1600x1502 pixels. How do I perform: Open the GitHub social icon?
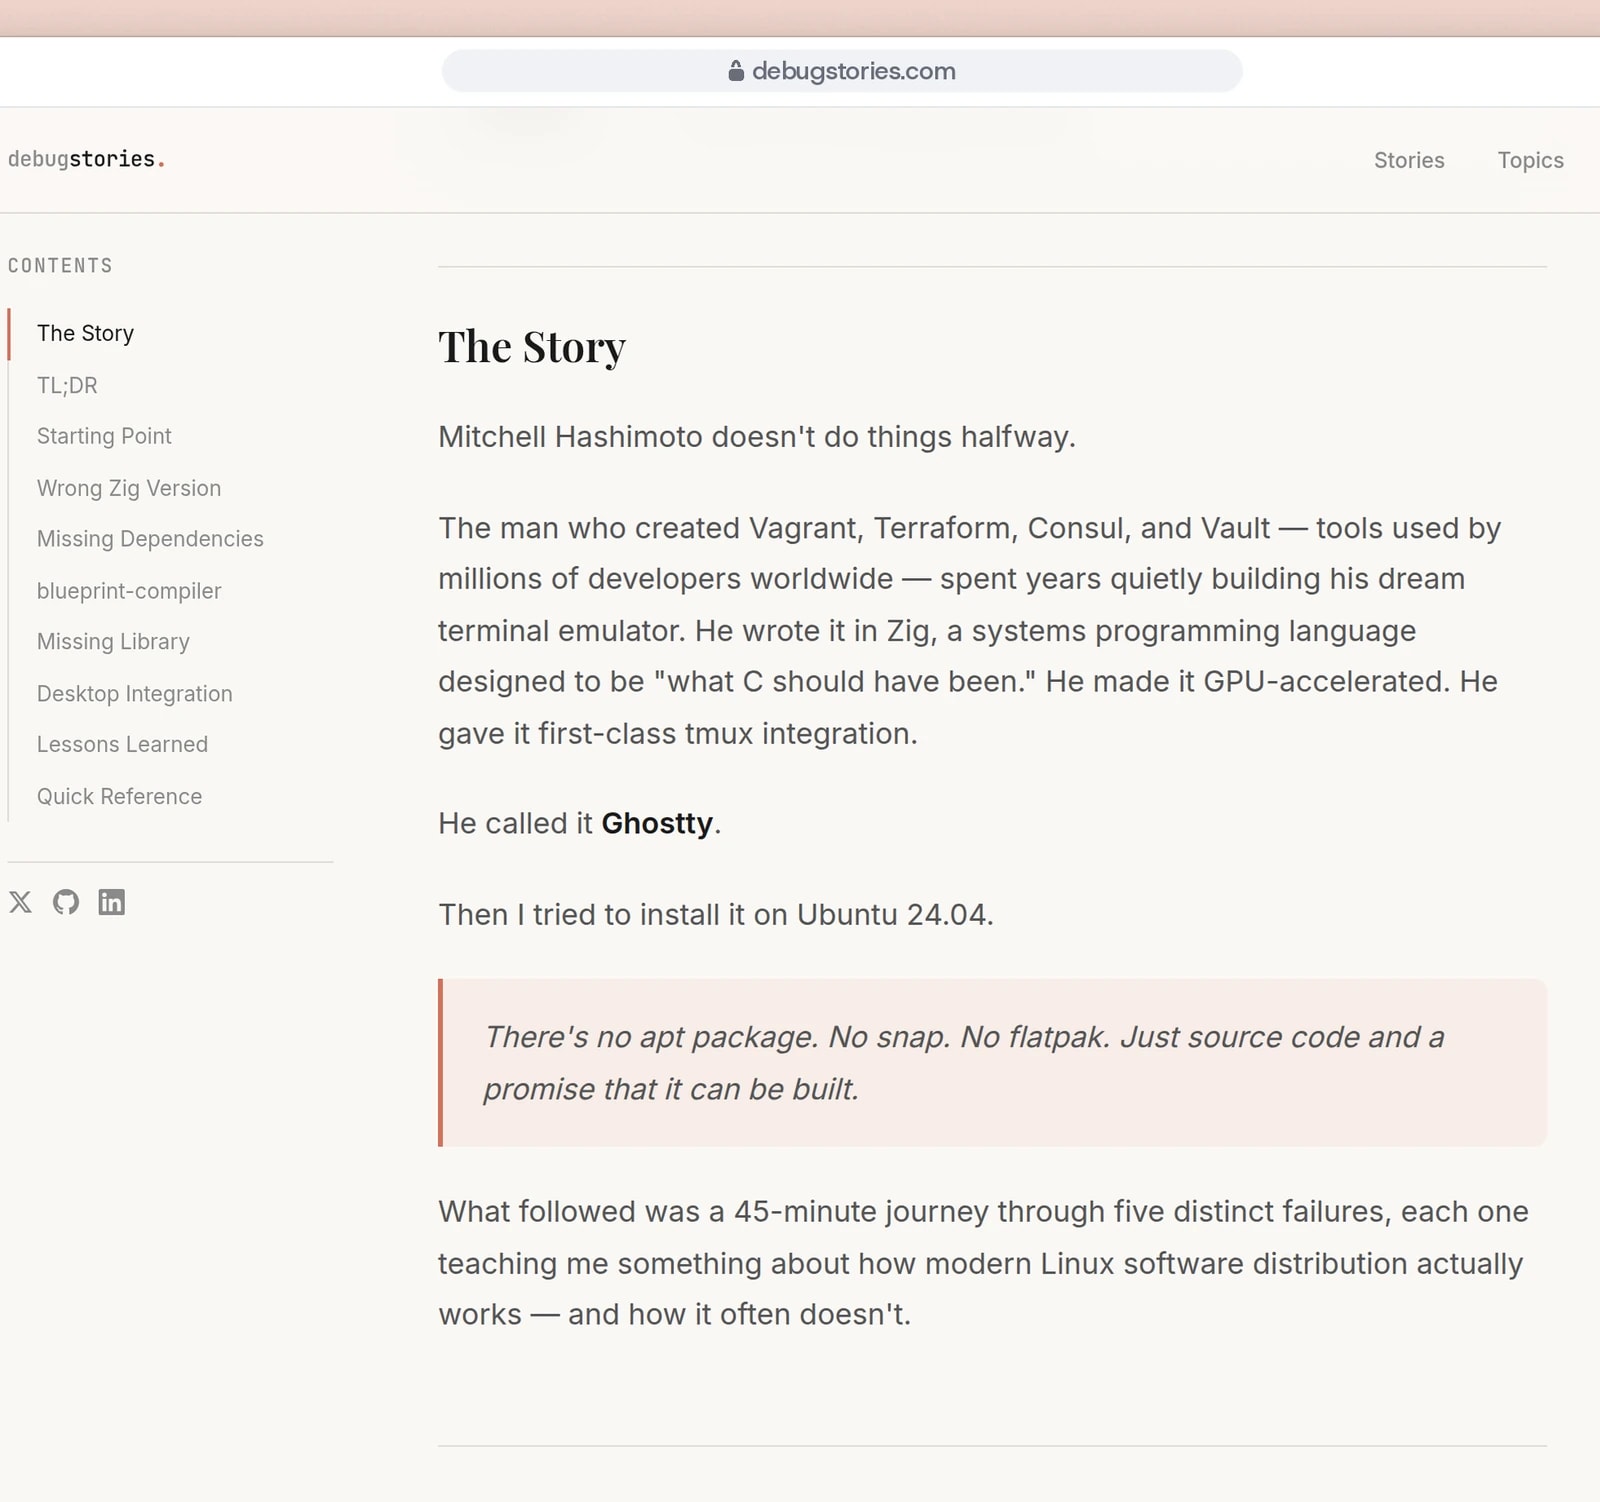[66, 902]
